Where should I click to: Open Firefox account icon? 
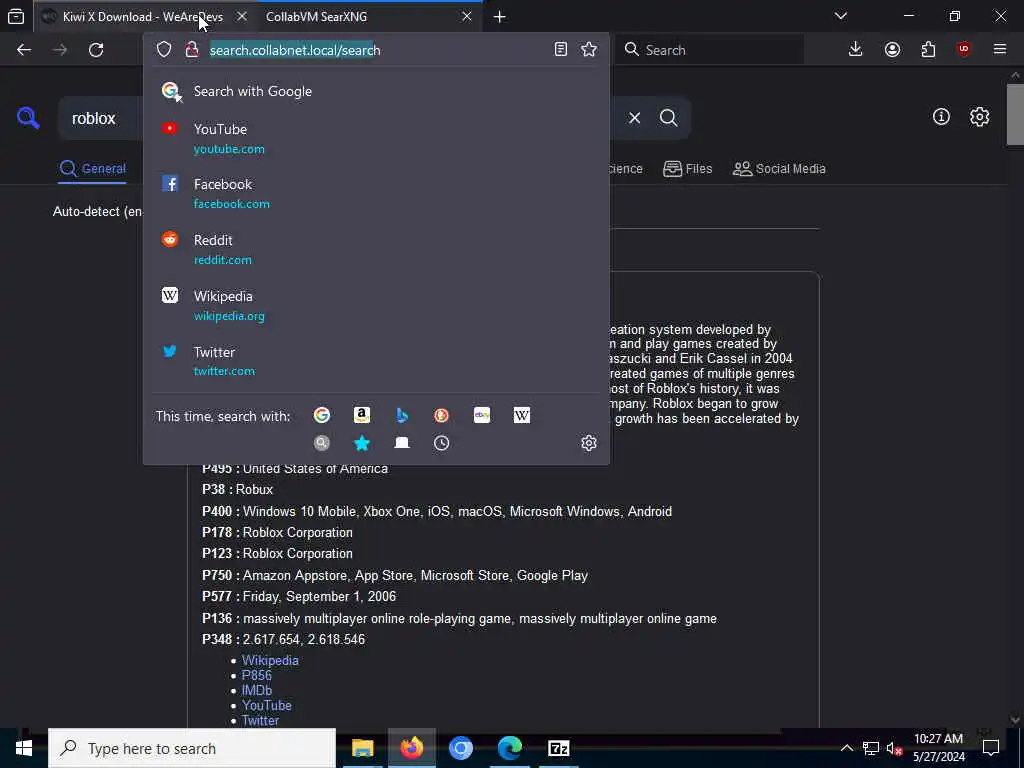point(892,50)
